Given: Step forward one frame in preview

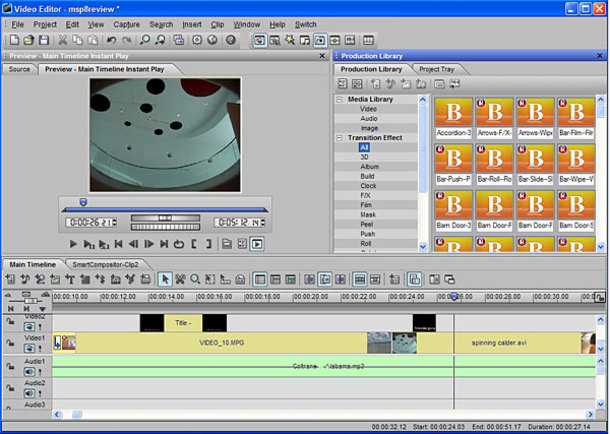Looking at the screenshot, I should pos(149,244).
